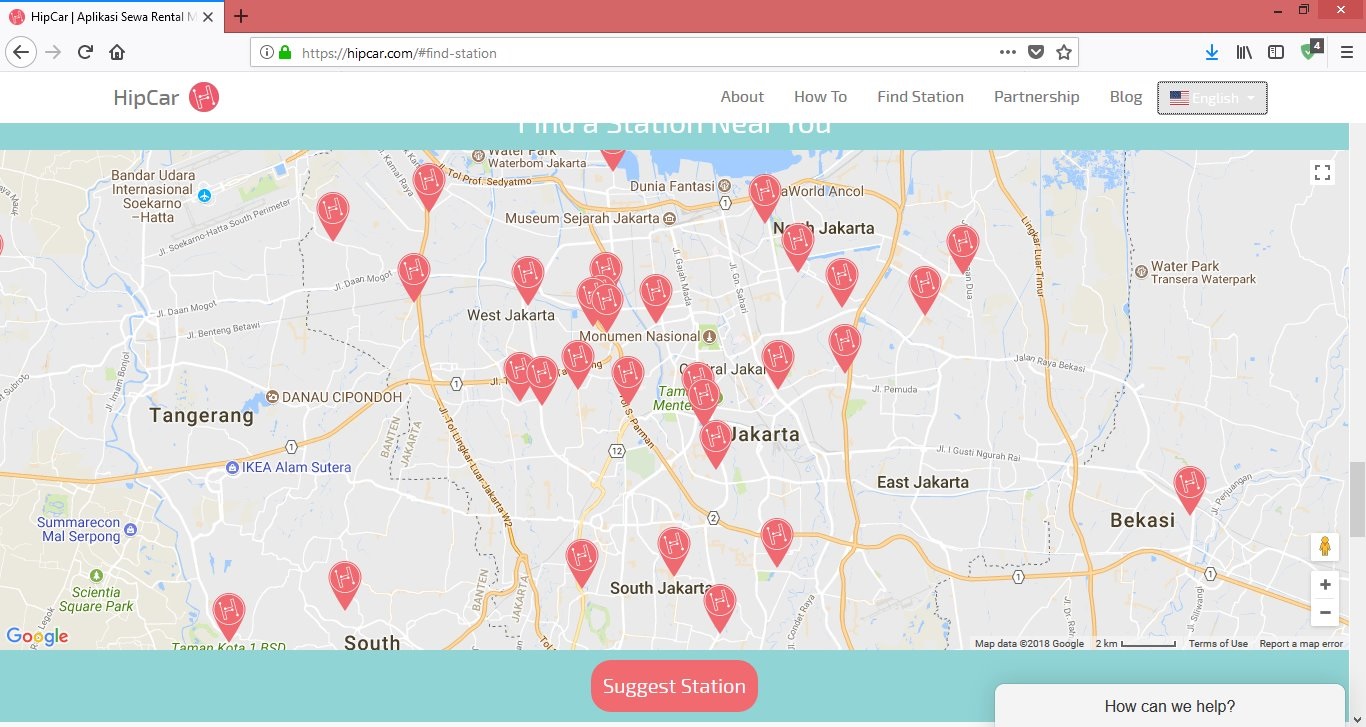Open the page actions three-dot menu
This screenshot has width=1366, height=727.
pyautogui.click(x=1007, y=52)
